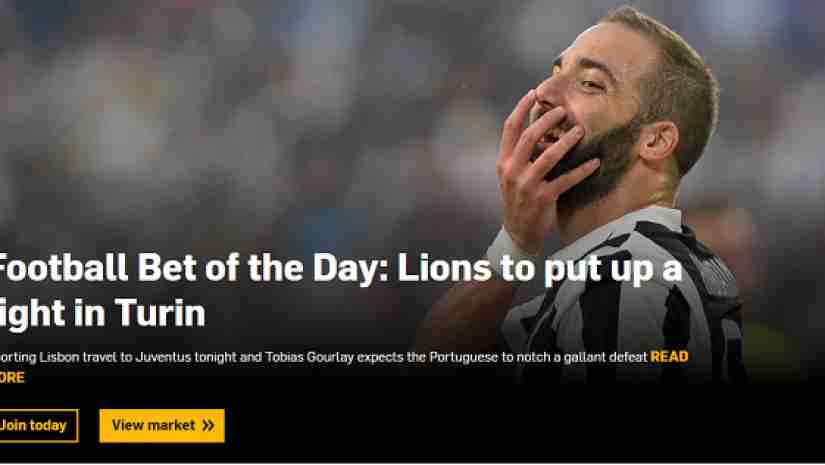Click the blurred crowd background of the banner
The width and height of the screenshot is (825, 465).
(237, 121)
